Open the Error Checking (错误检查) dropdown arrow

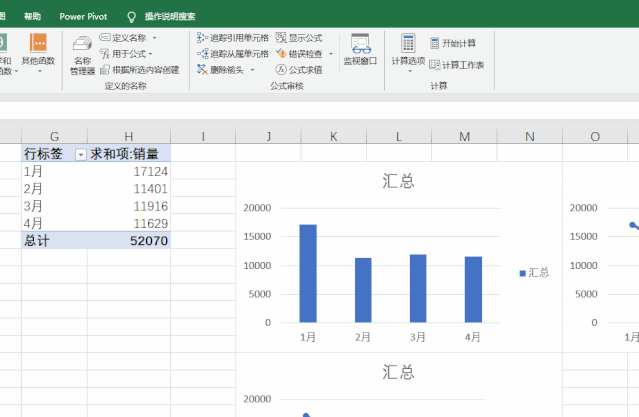coord(331,54)
